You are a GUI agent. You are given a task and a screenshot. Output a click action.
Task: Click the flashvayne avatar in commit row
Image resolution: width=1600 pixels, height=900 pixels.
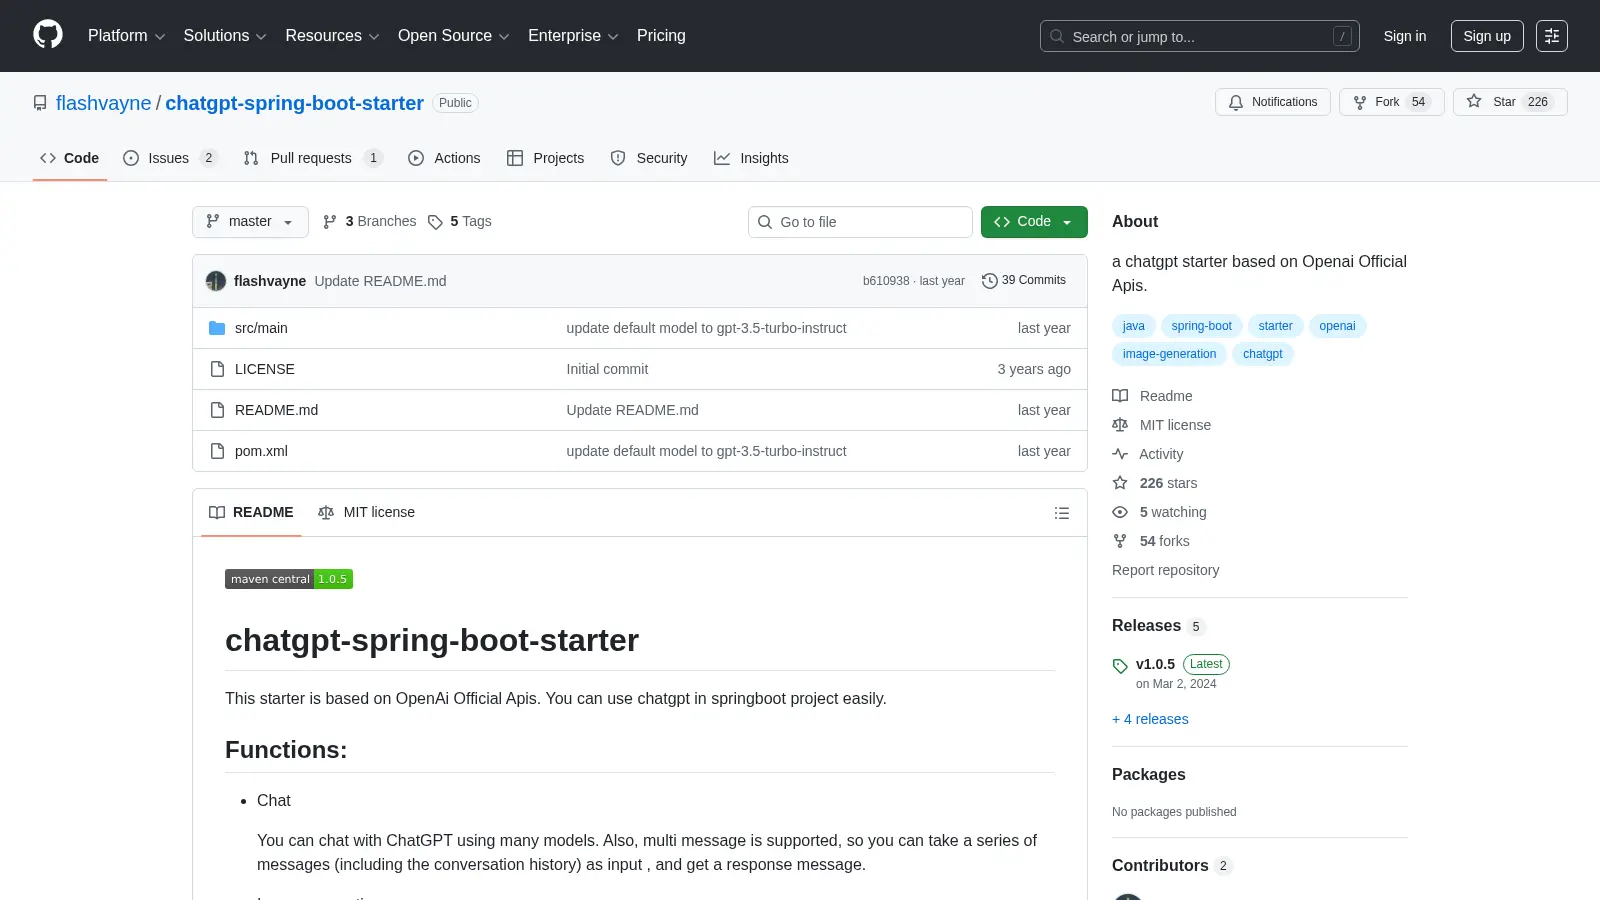216,281
